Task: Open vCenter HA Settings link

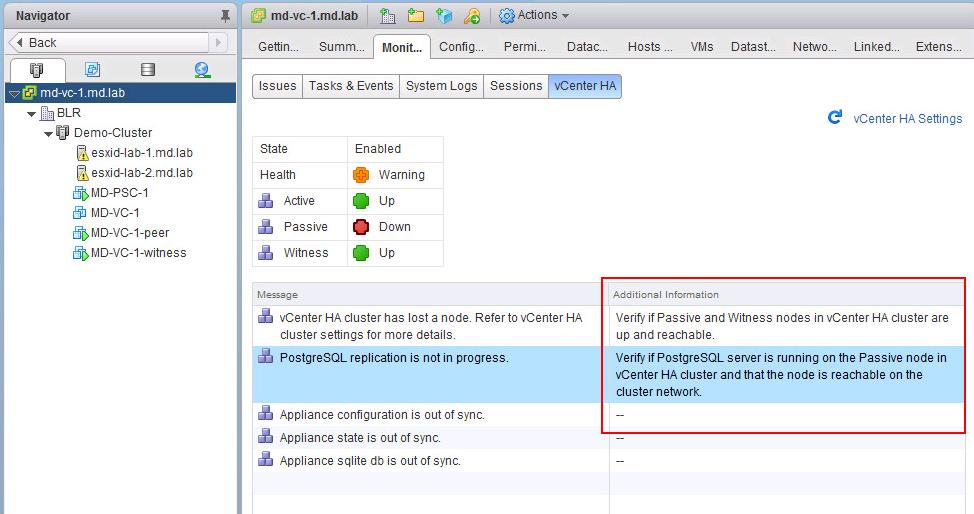Action: point(908,119)
